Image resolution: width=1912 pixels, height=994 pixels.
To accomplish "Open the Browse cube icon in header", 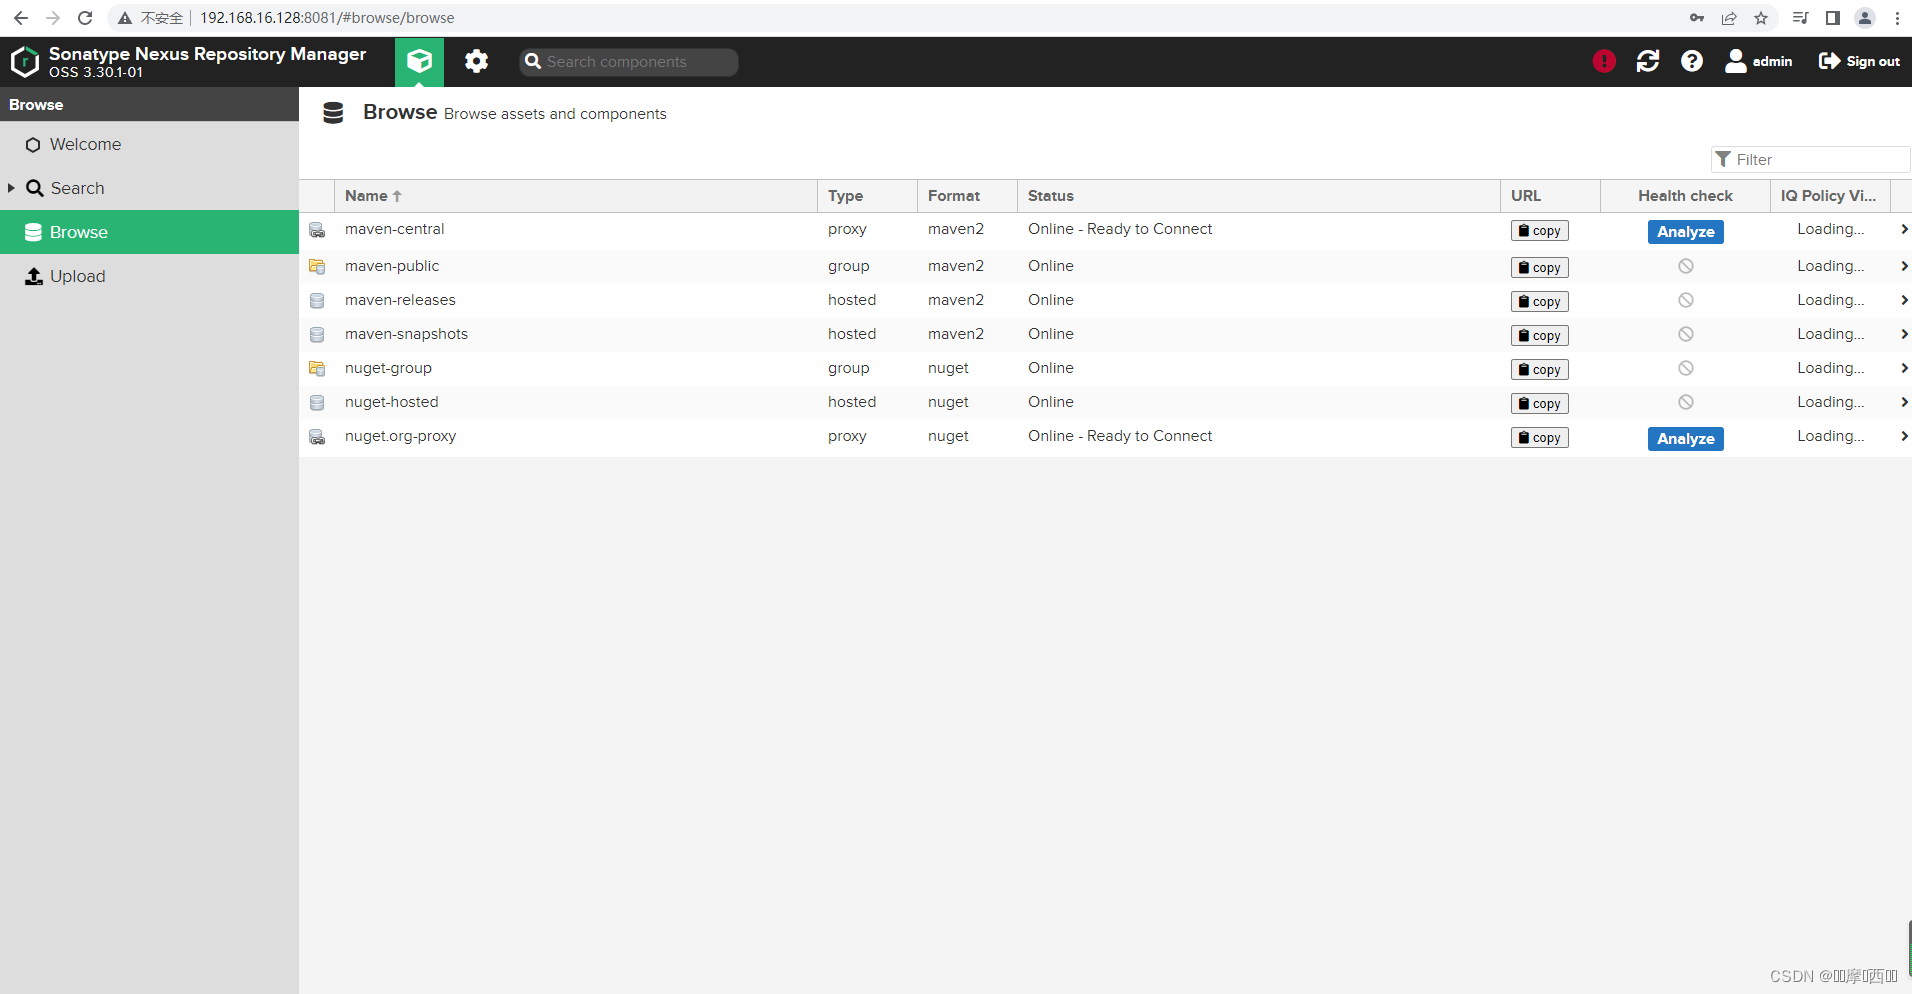I will pos(419,61).
